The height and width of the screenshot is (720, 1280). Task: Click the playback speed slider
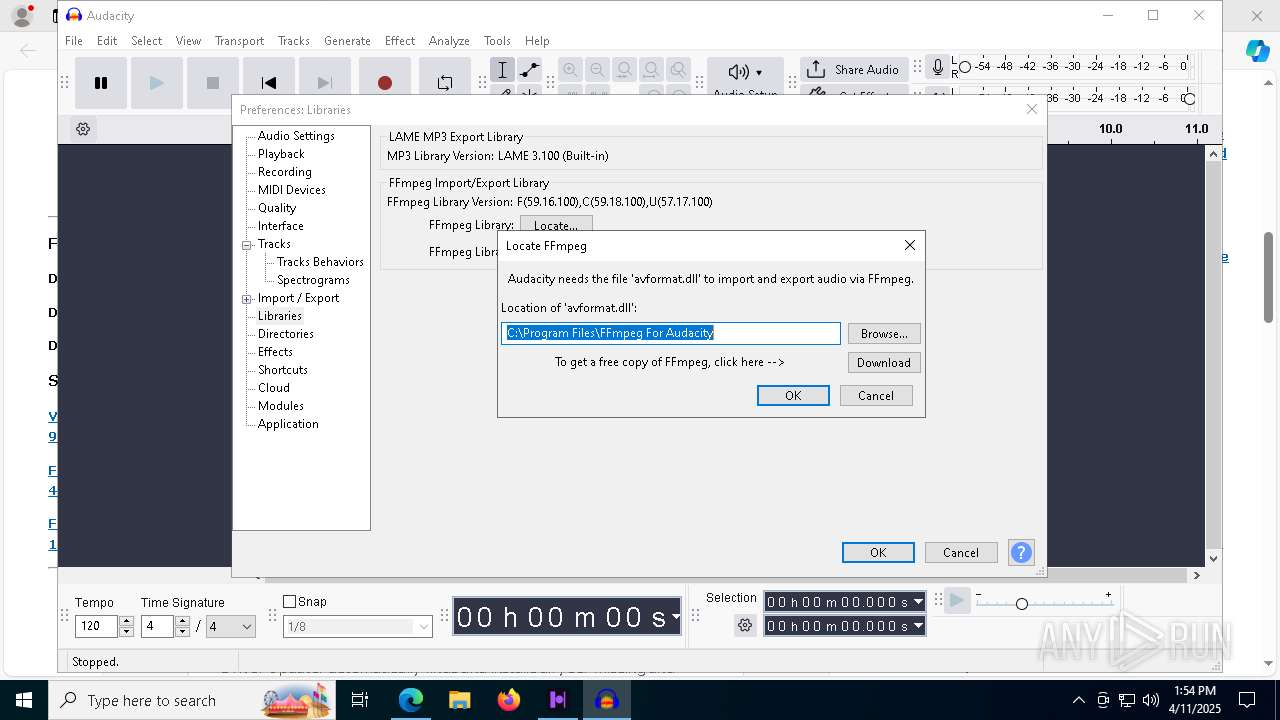(x=1045, y=603)
